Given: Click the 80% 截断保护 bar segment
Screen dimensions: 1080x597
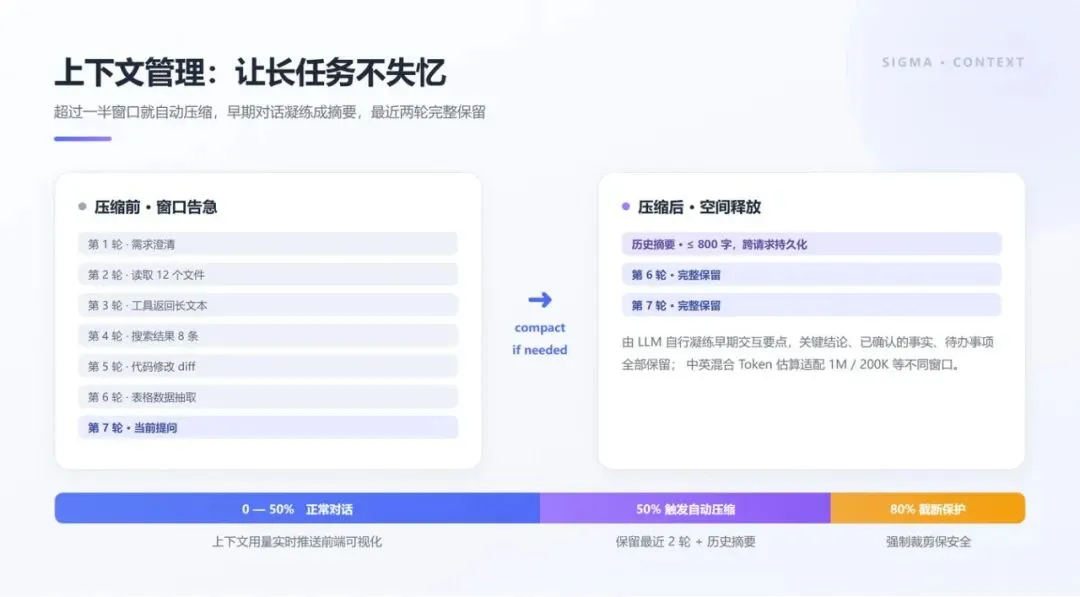Looking at the screenshot, I should pos(928,509).
